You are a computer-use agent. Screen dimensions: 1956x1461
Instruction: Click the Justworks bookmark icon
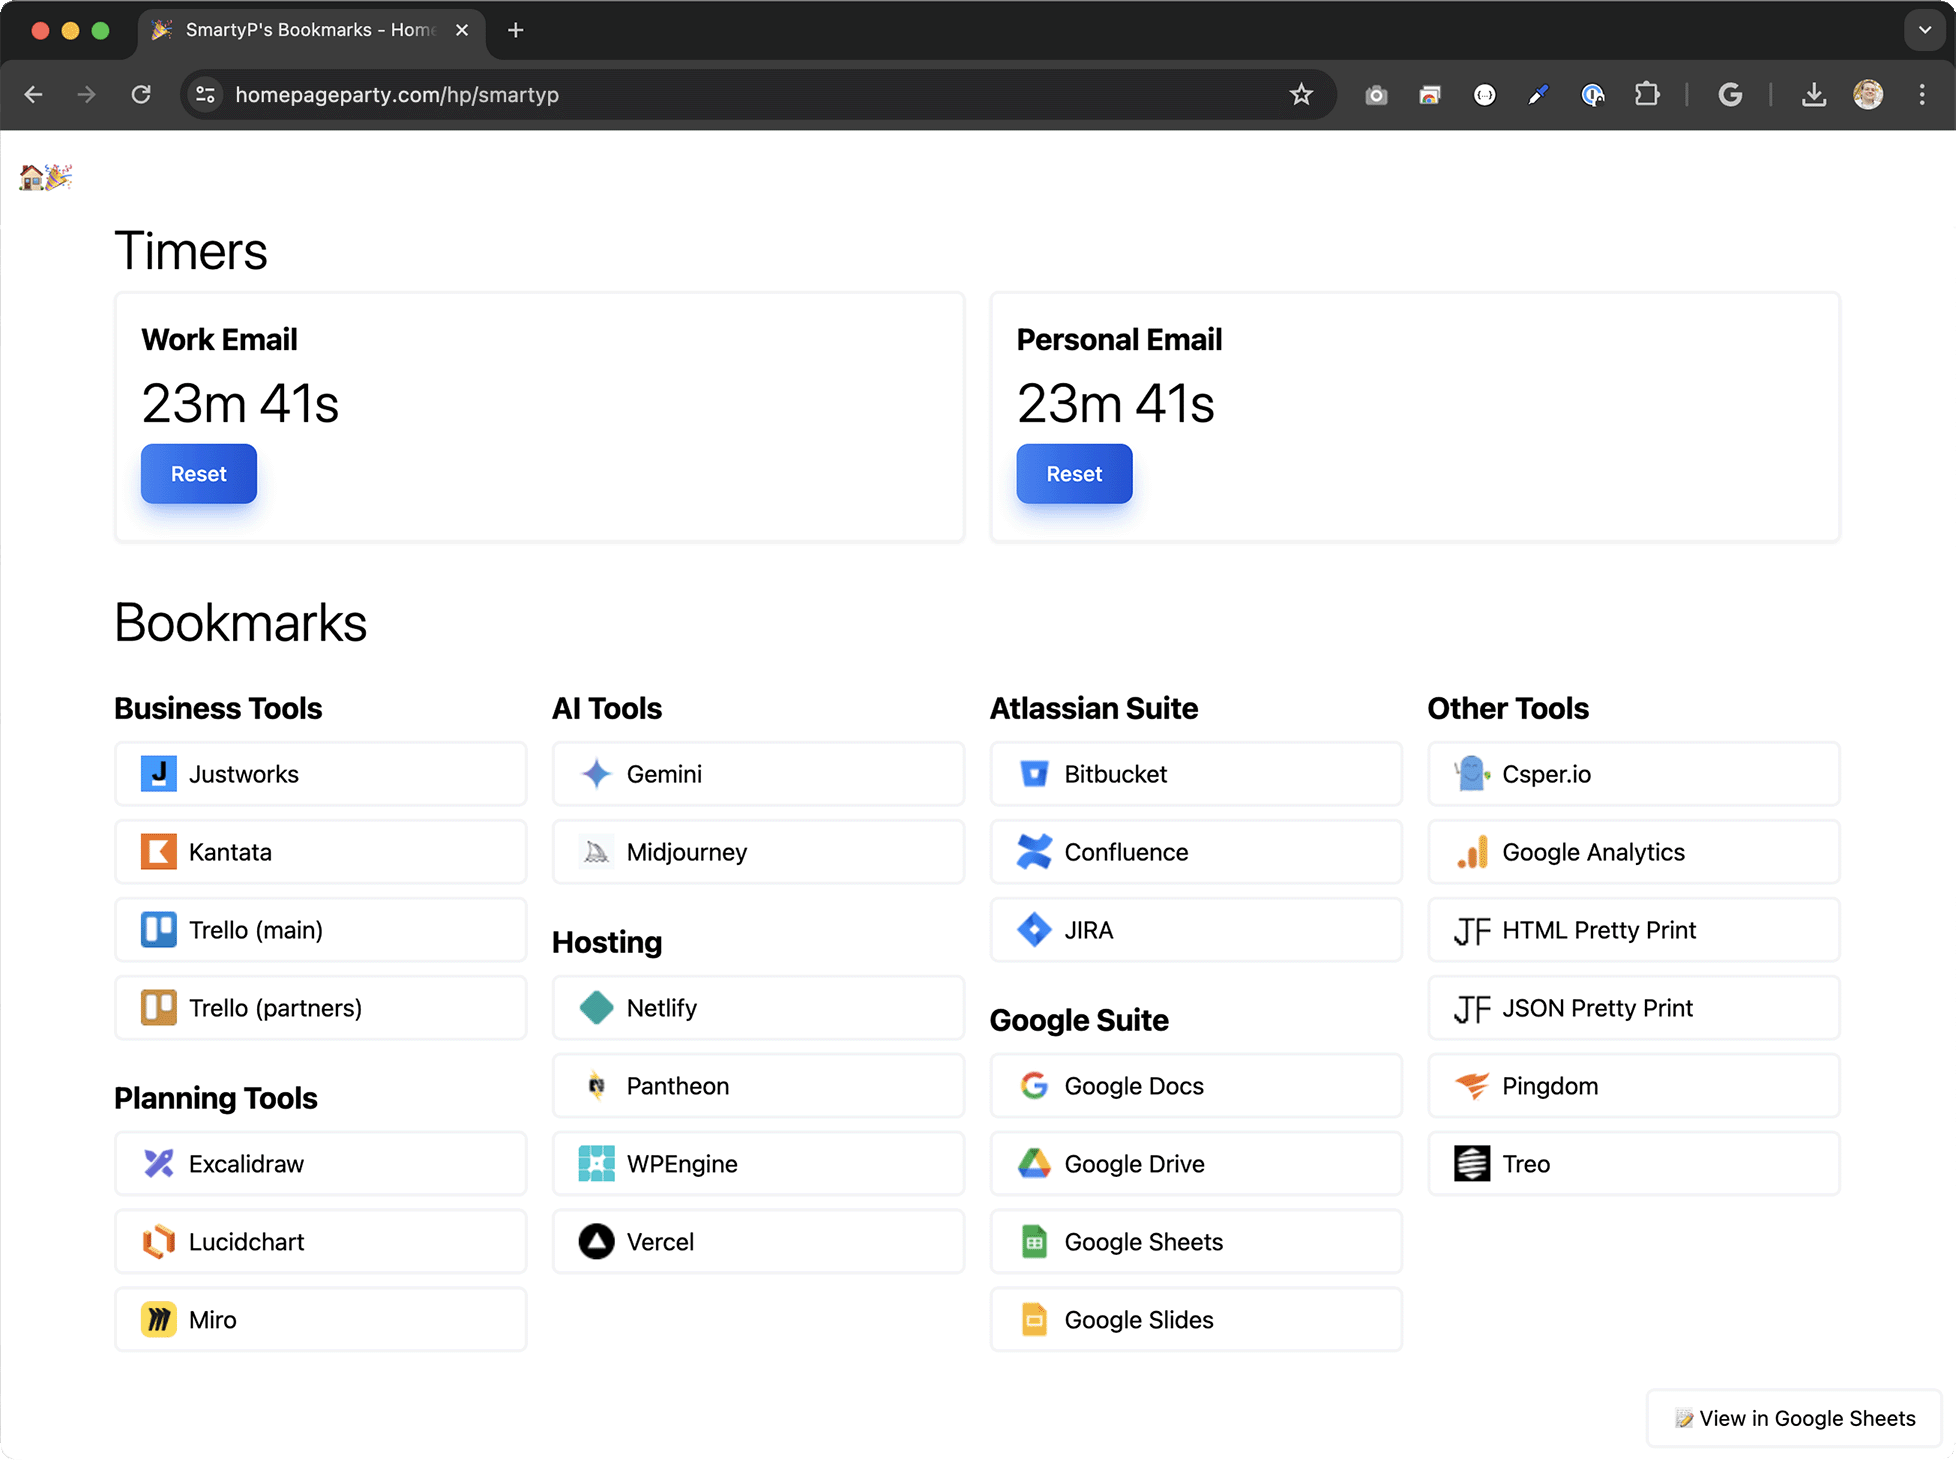(x=156, y=773)
